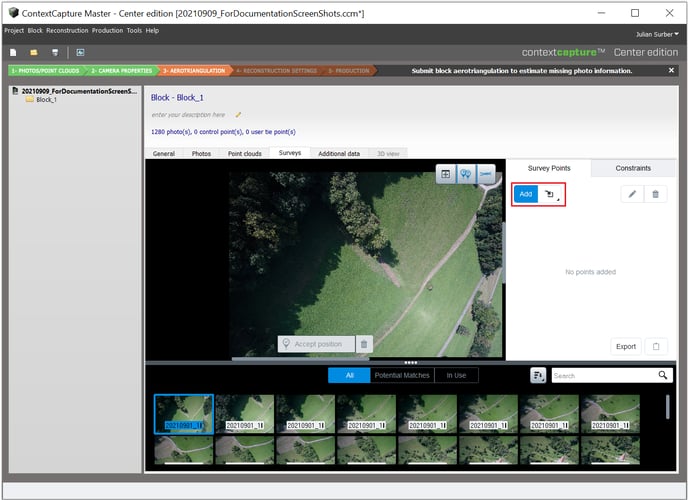Show only Potential Matches photos
Image resolution: width=688 pixels, height=500 pixels.
pos(402,375)
